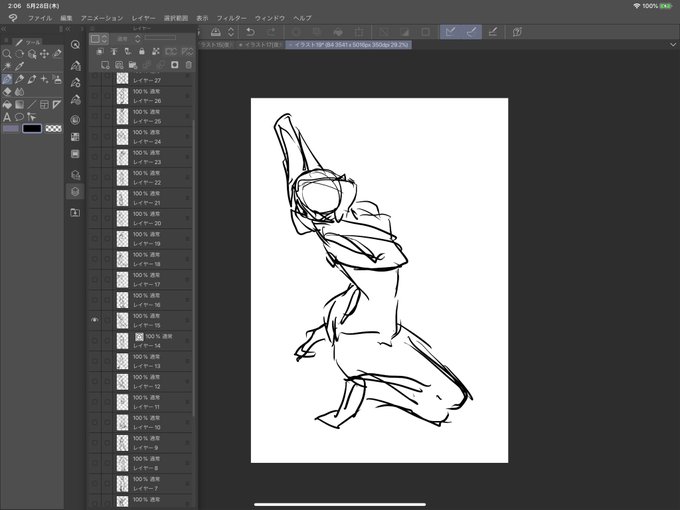This screenshot has height=510, width=680.
Task: Switch to the イラスト17 canvas tab
Action: pos(261,45)
